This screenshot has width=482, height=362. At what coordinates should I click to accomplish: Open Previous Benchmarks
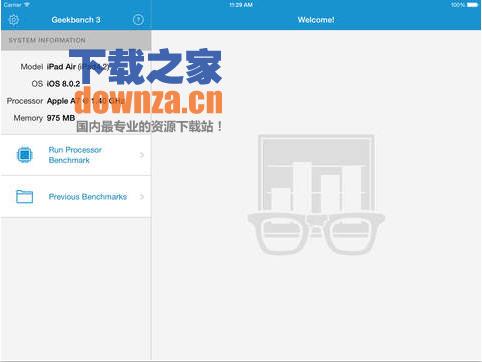click(76, 197)
